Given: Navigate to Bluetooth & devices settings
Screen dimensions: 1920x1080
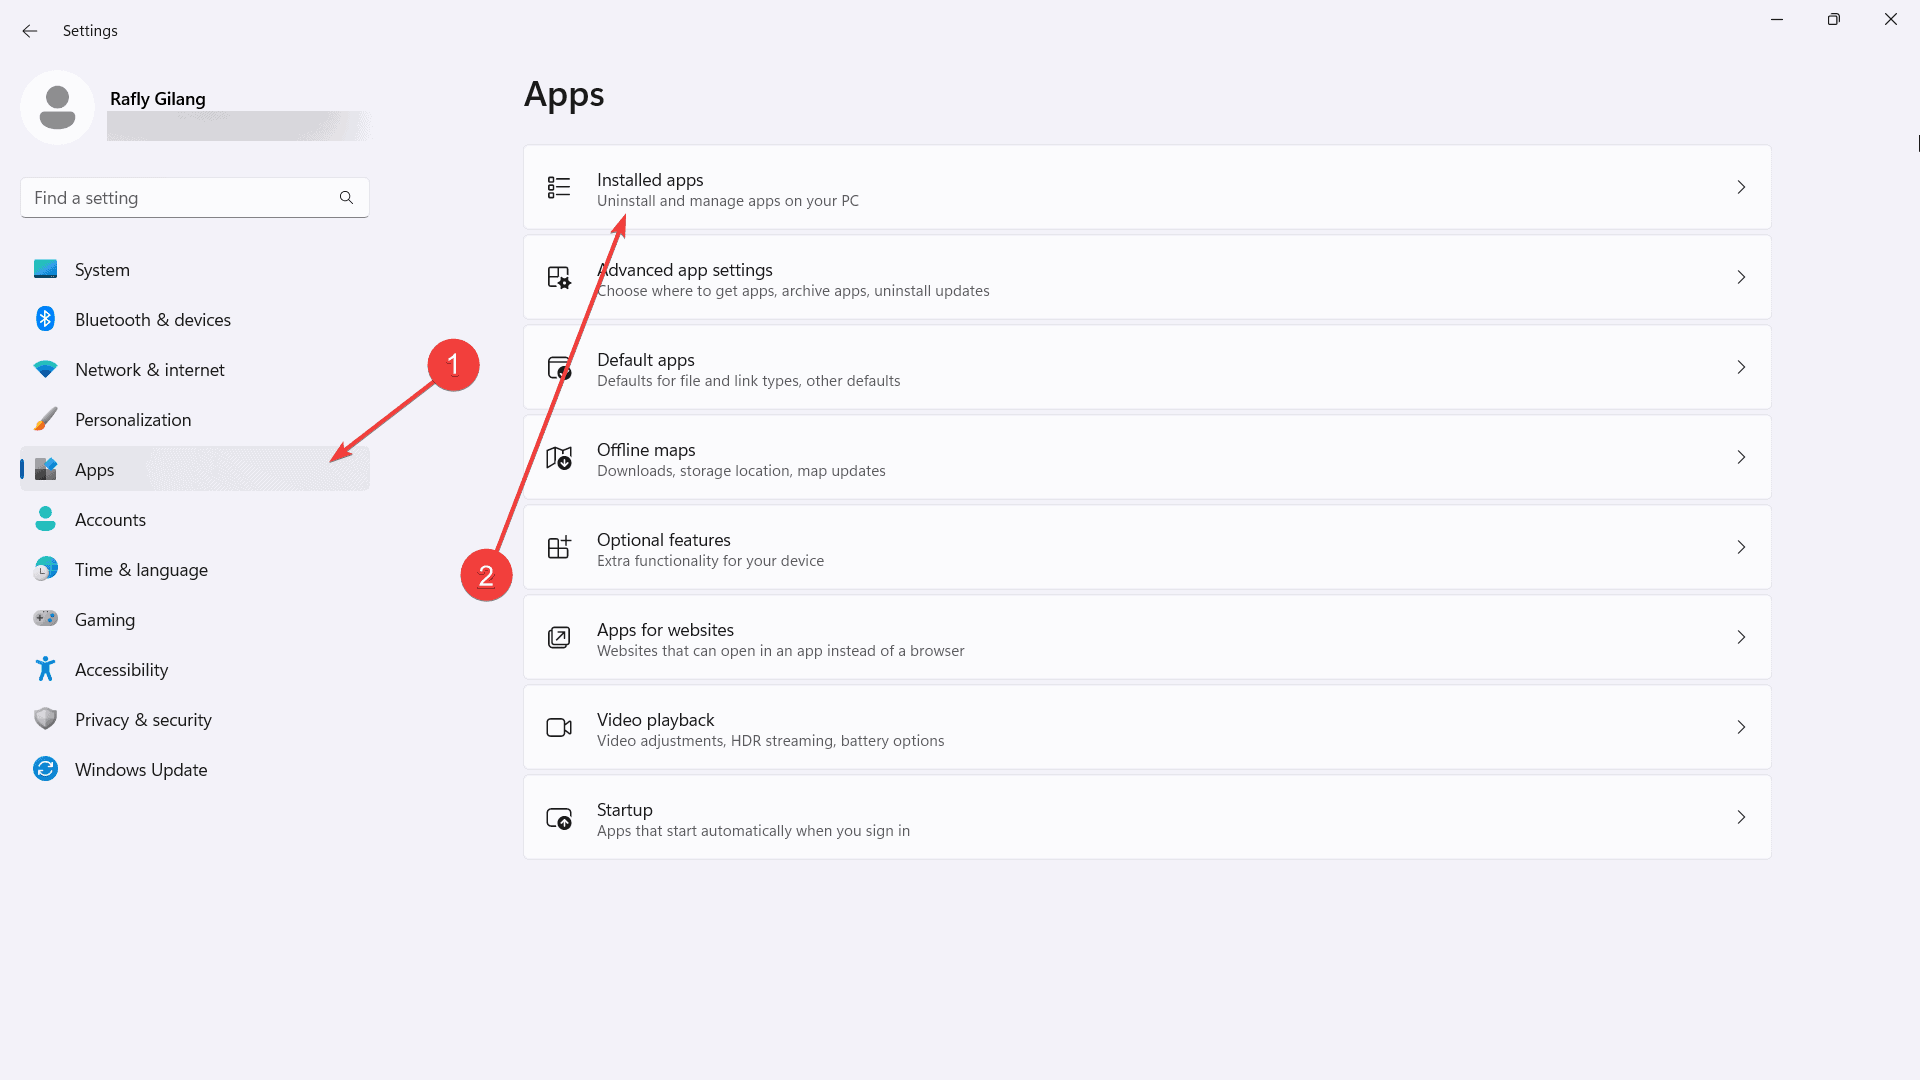Looking at the screenshot, I should coord(152,319).
